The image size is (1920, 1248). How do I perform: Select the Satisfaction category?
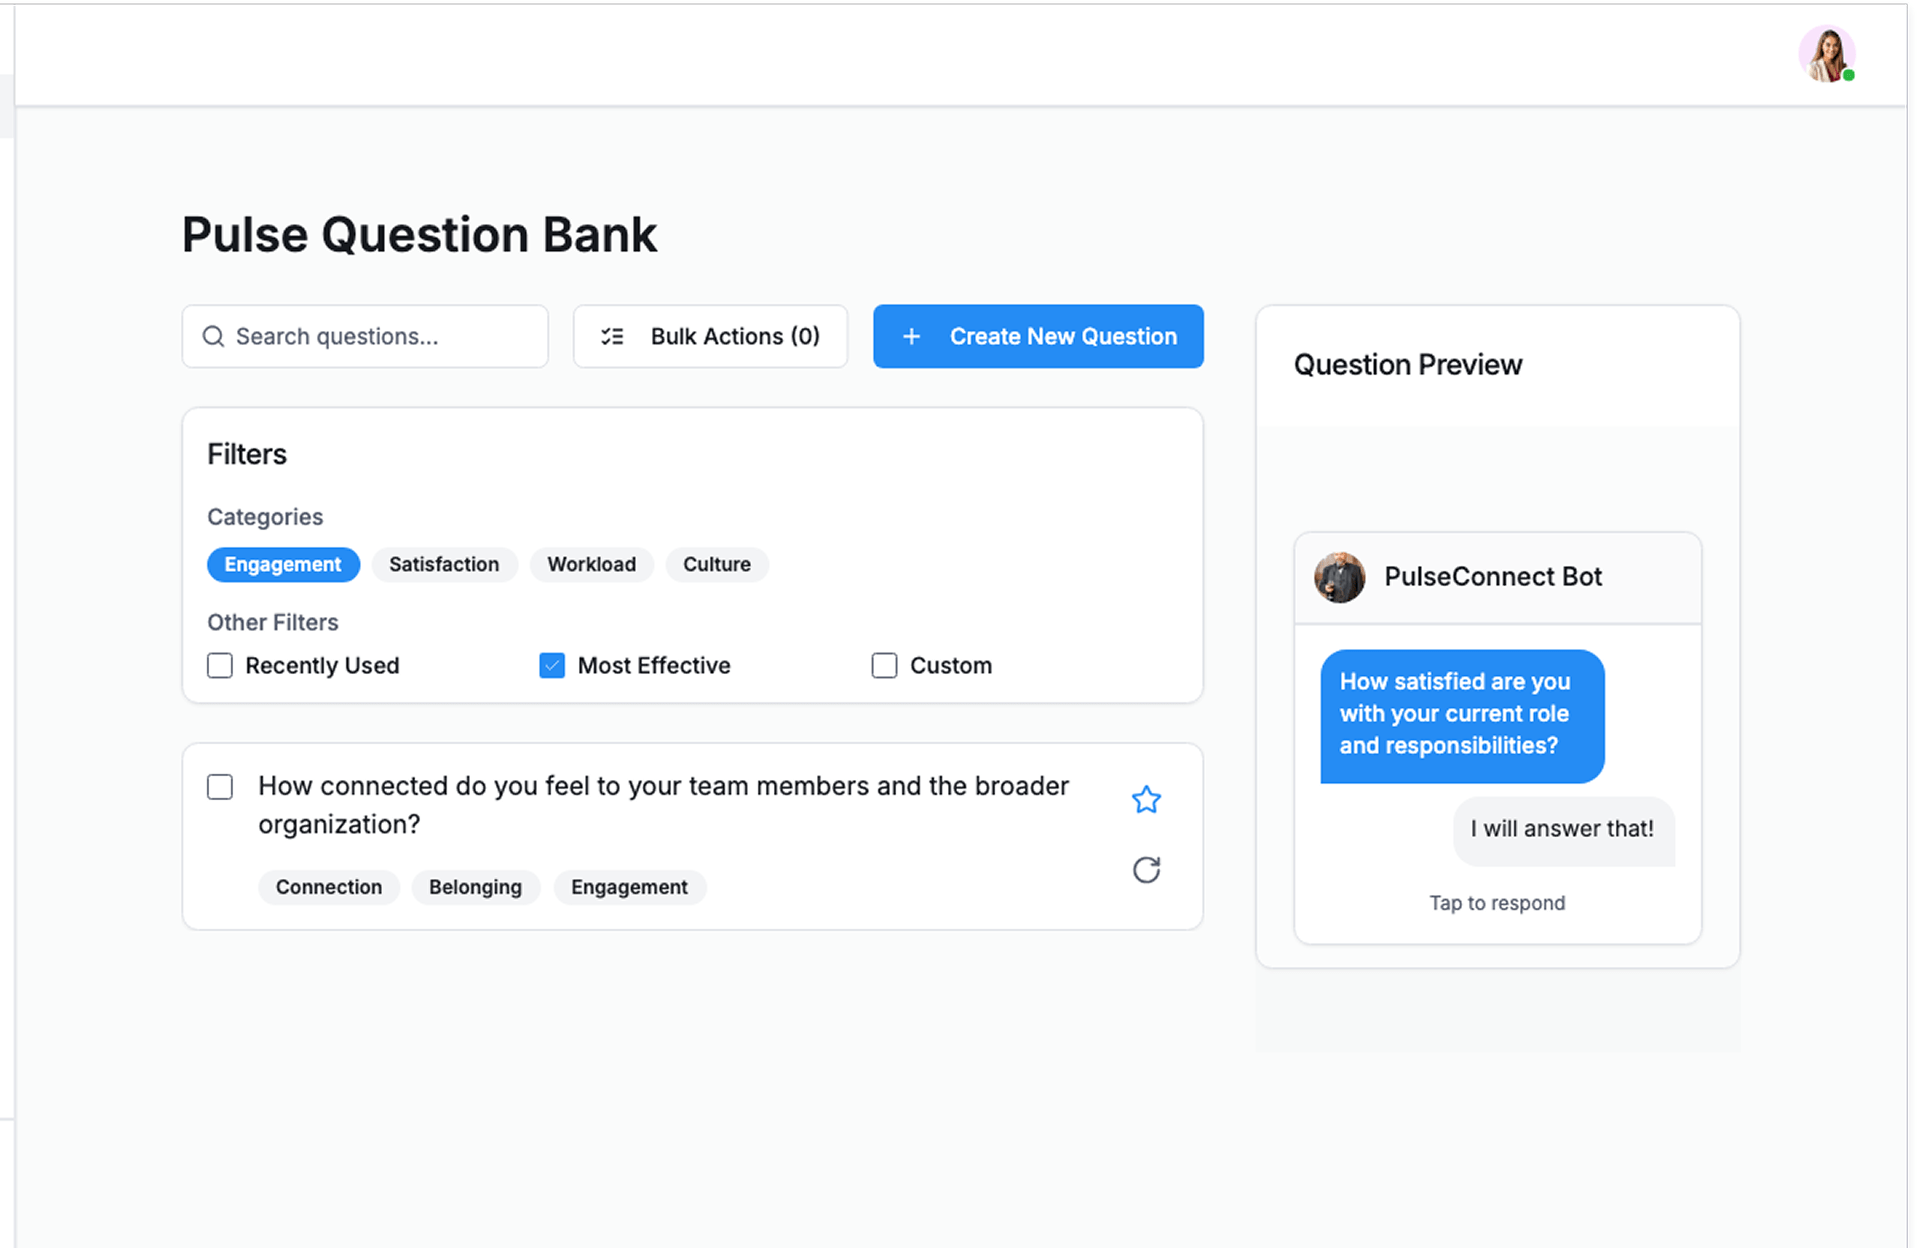(444, 565)
